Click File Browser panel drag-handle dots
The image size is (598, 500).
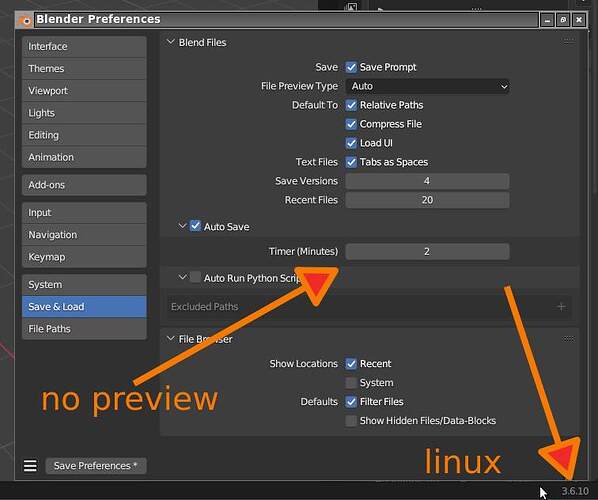point(568,339)
